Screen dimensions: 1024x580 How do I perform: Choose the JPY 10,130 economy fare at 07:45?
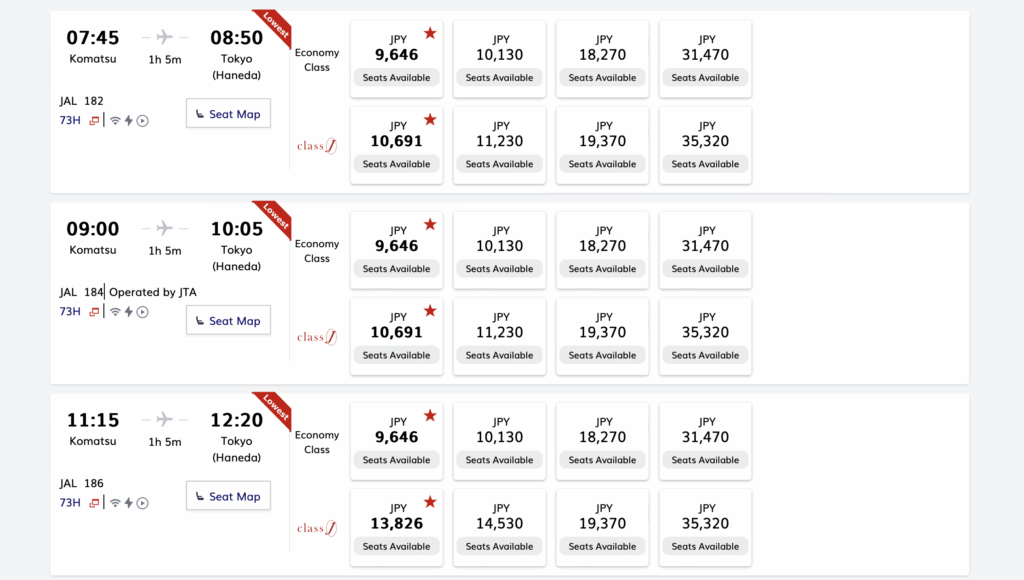coord(500,59)
